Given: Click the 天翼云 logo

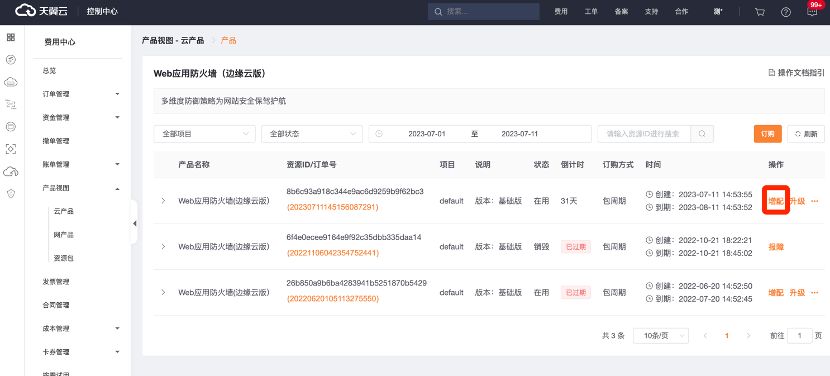Looking at the screenshot, I should (41, 11).
